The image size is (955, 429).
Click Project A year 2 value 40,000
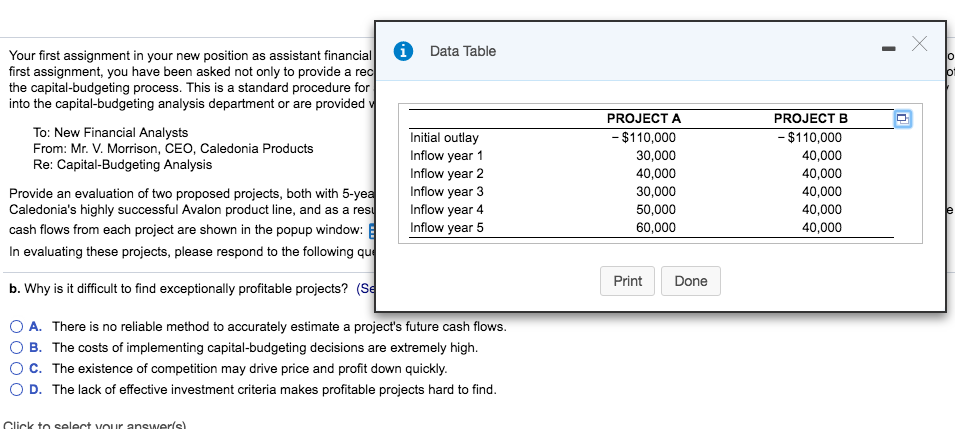pyautogui.click(x=655, y=174)
